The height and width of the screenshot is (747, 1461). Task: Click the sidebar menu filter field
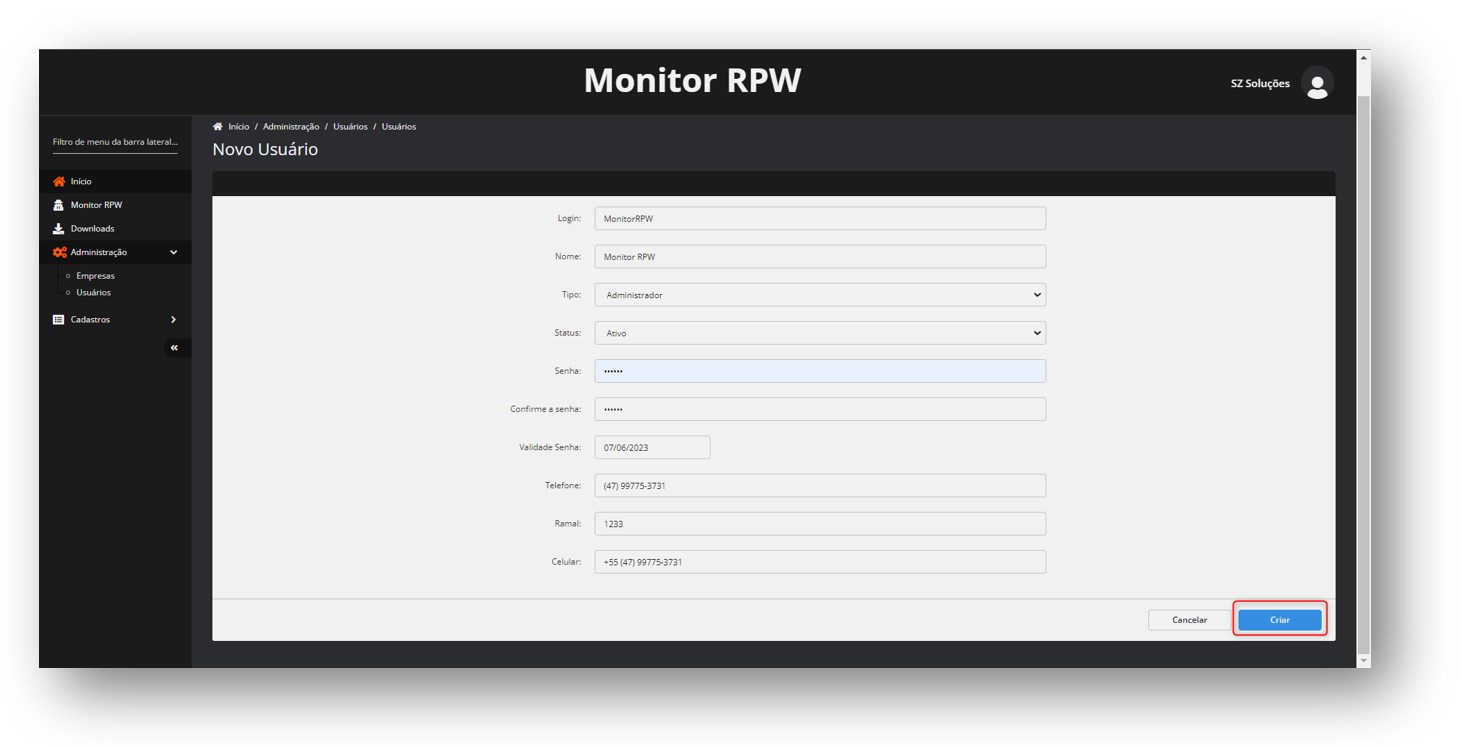coord(115,142)
